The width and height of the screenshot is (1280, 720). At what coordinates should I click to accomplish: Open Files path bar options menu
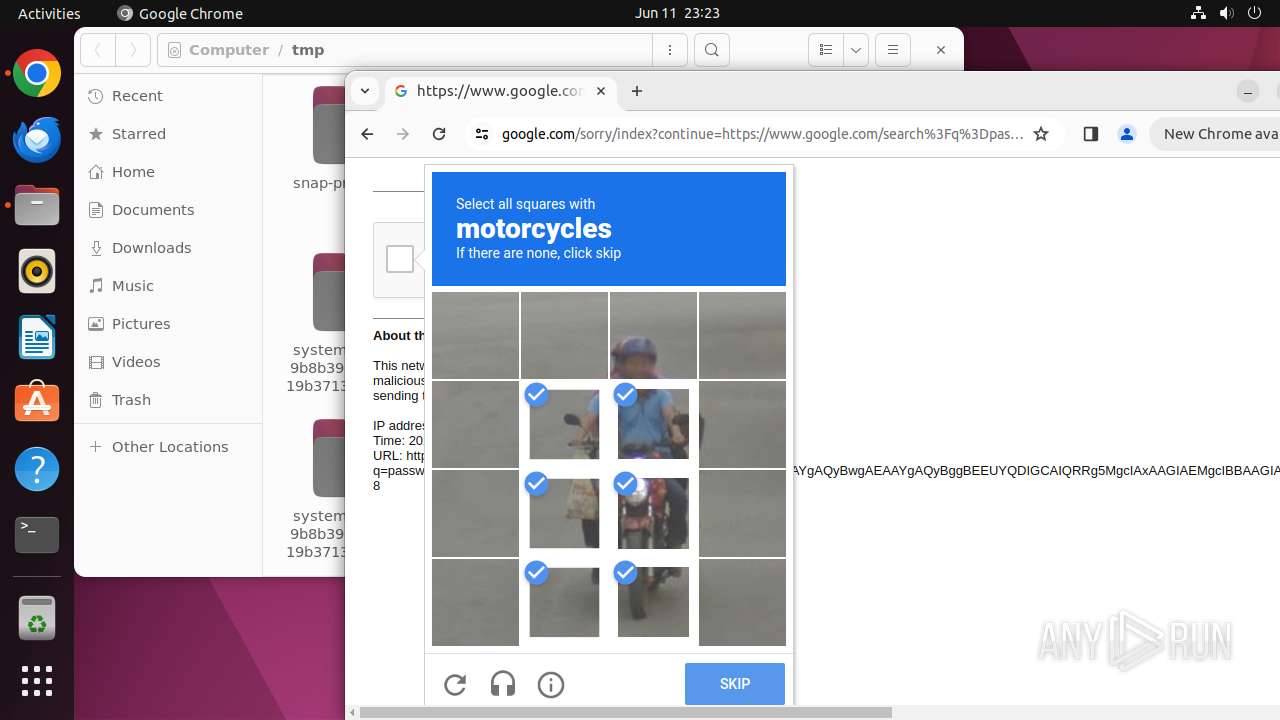click(670, 50)
